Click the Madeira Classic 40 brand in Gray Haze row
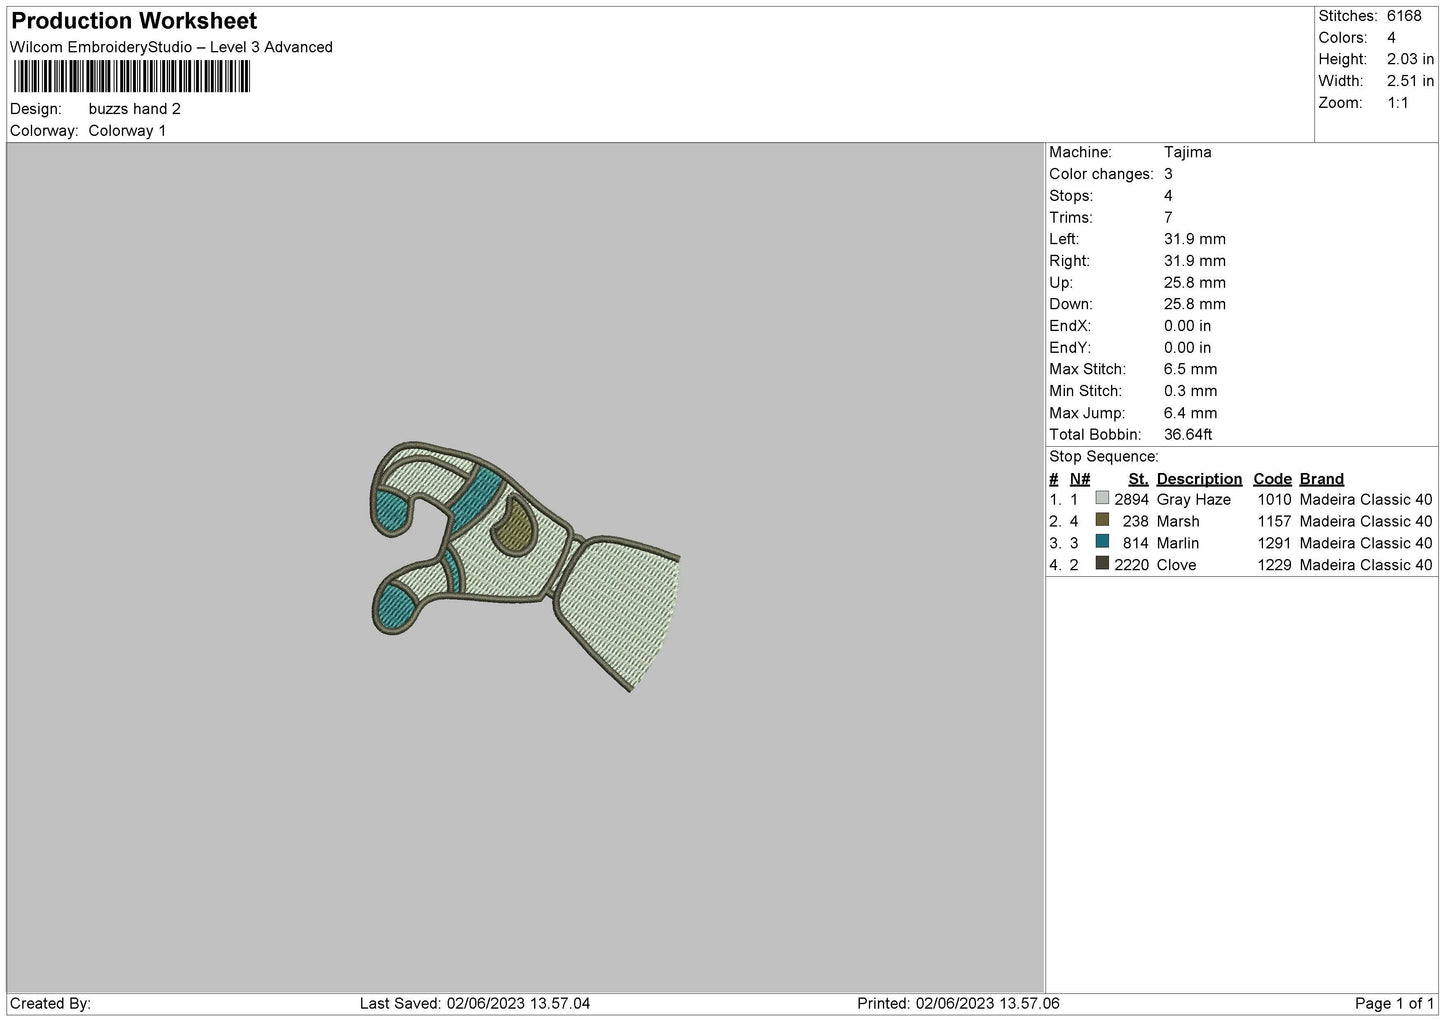Viewport: 1445px width, 1021px height. click(x=1366, y=500)
